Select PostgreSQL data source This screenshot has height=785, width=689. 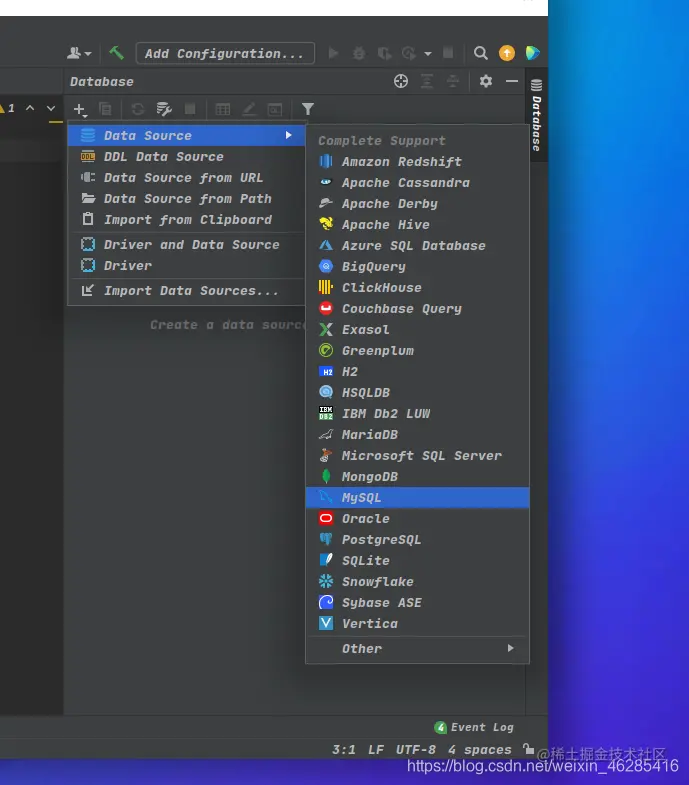tap(417, 540)
